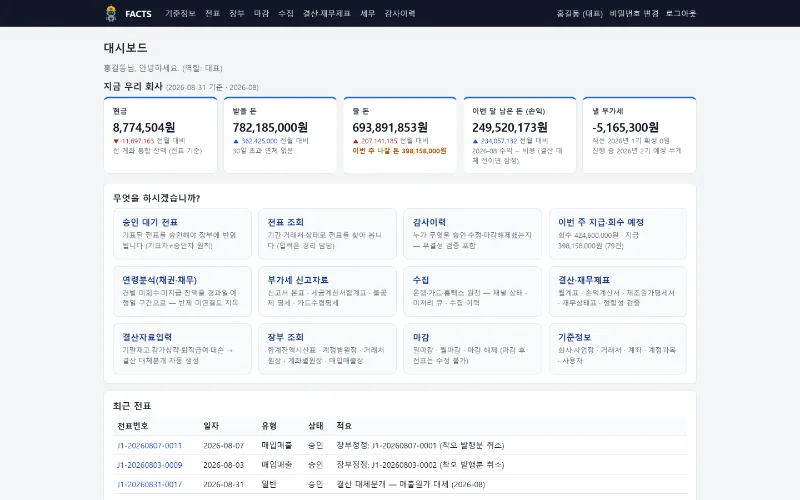Open the 결산·재무제표 shortcut card

(618, 291)
